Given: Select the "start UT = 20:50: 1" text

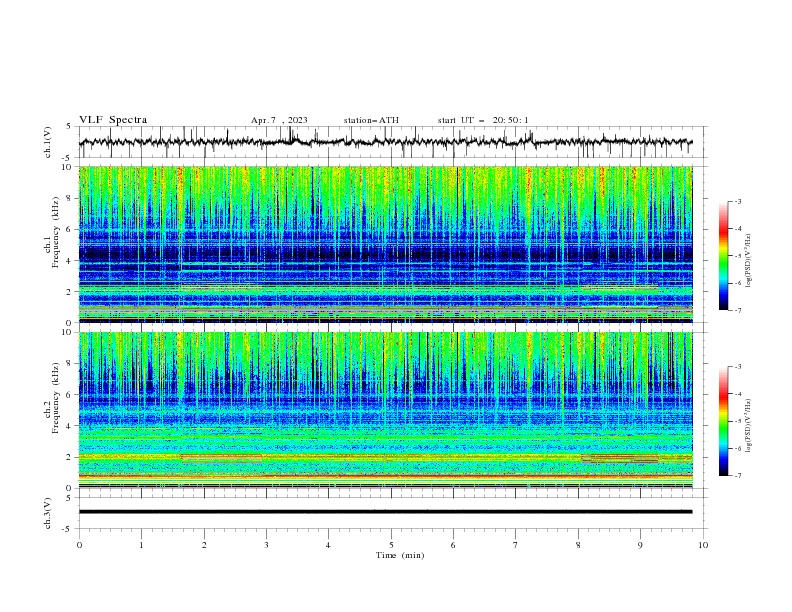Looking at the screenshot, I should tap(483, 120).
